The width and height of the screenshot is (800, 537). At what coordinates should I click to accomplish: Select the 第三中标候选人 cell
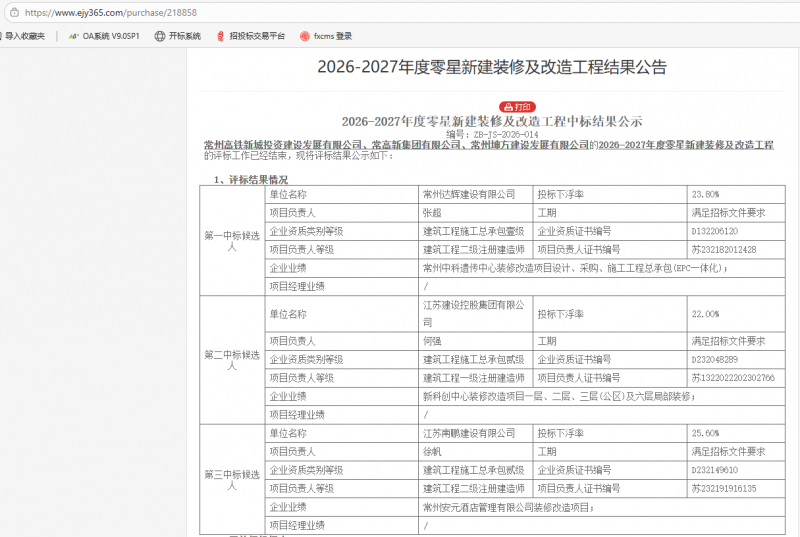point(232,479)
